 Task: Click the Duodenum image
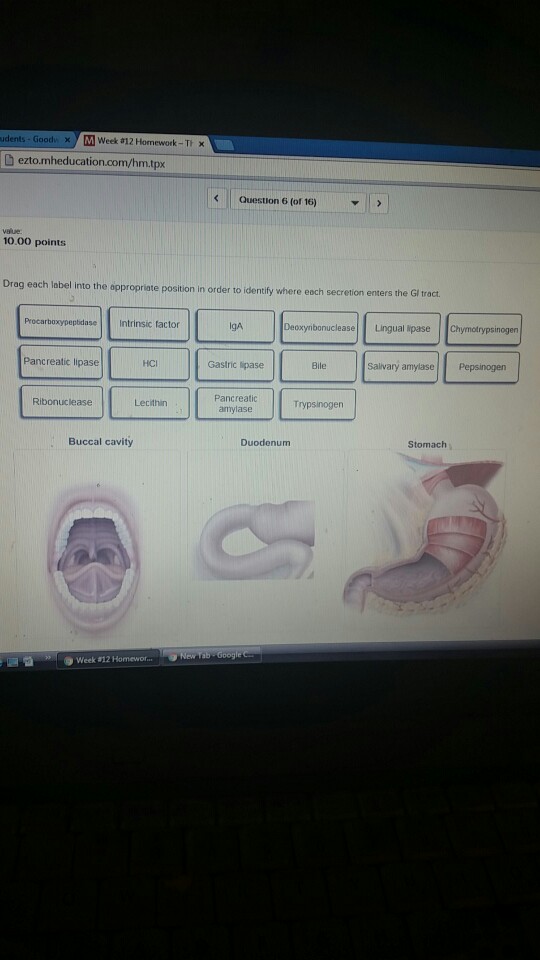click(x=255, y=541)
